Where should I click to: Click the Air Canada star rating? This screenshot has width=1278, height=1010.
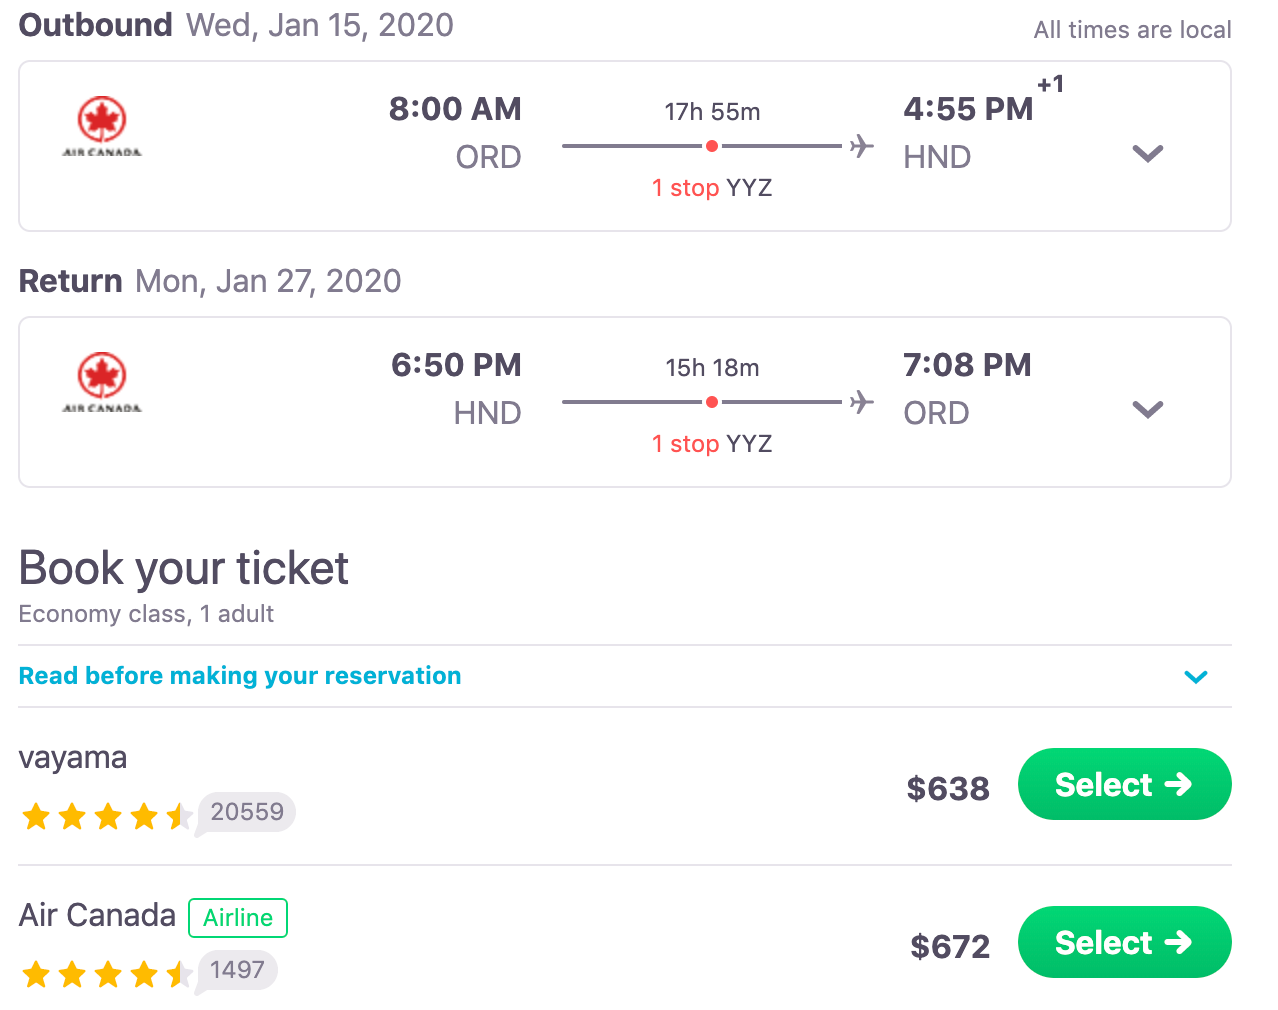[106, 974]
